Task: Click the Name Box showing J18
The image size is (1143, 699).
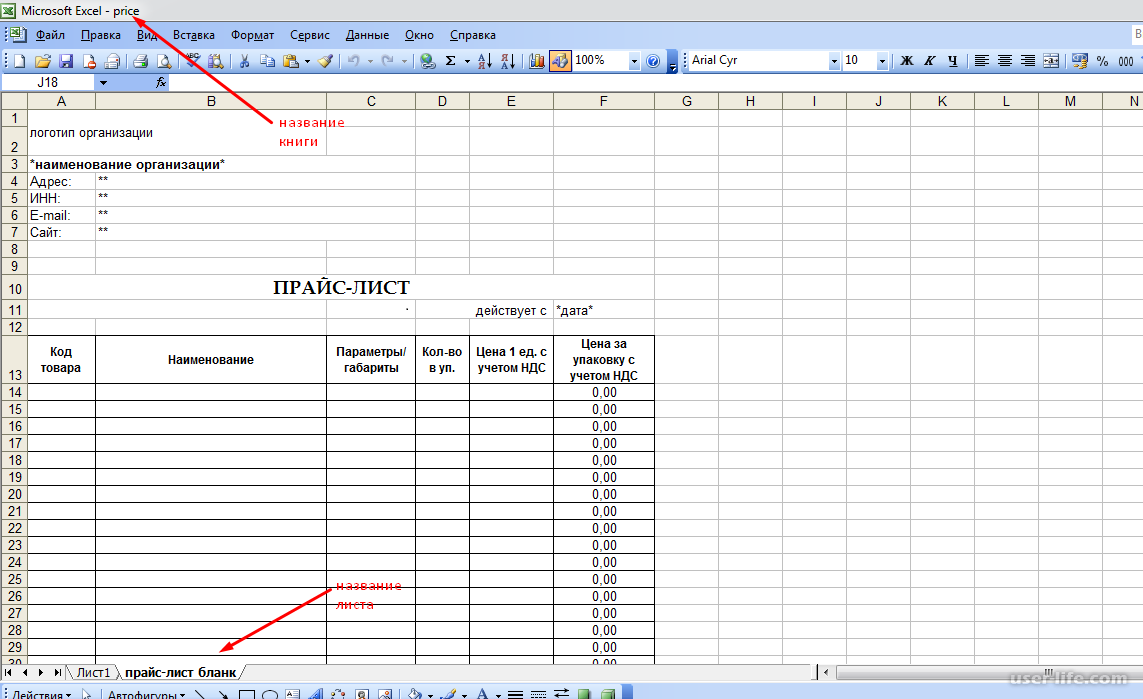Action: [48, 83]
